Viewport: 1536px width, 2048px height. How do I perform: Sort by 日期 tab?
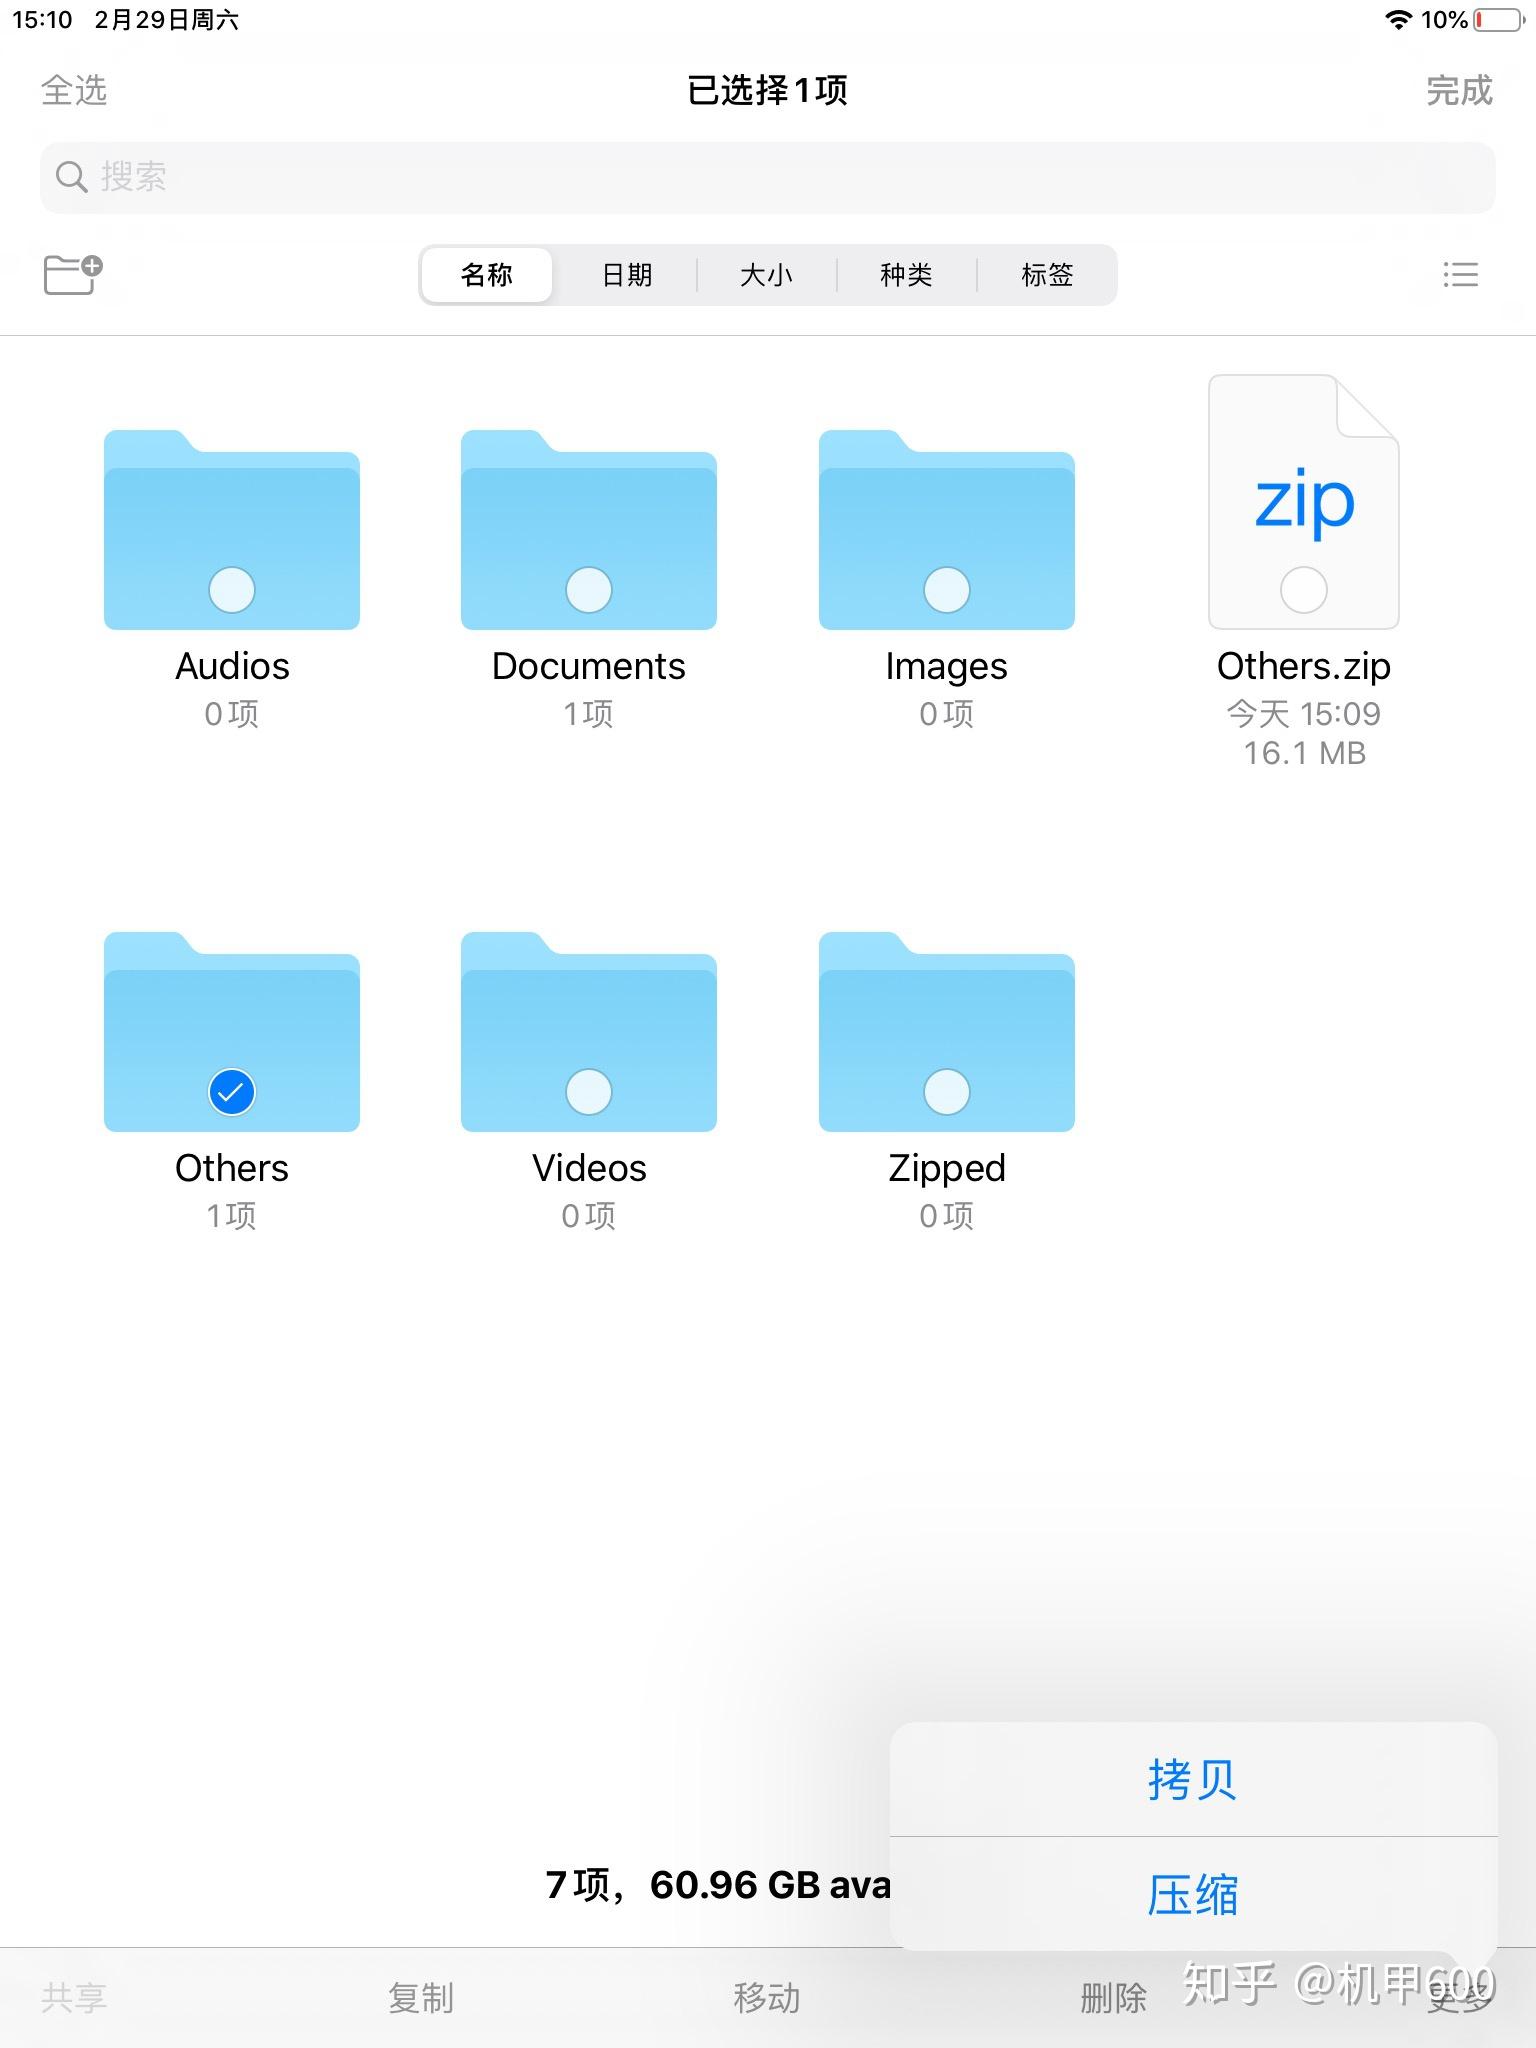tap(627, 275)
